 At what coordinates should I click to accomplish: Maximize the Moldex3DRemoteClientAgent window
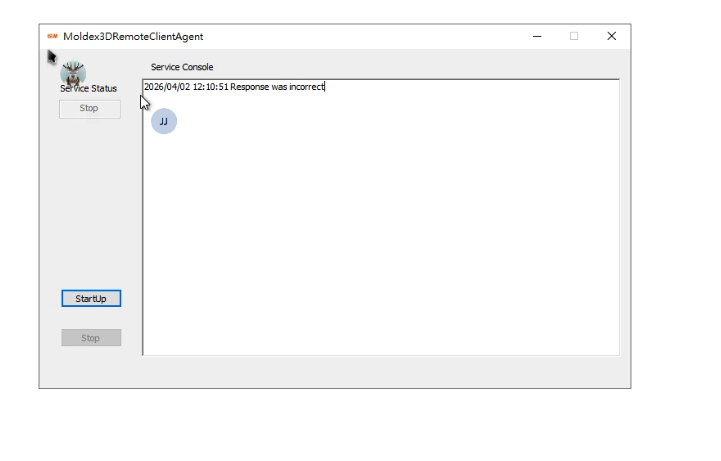click(574, 36)
